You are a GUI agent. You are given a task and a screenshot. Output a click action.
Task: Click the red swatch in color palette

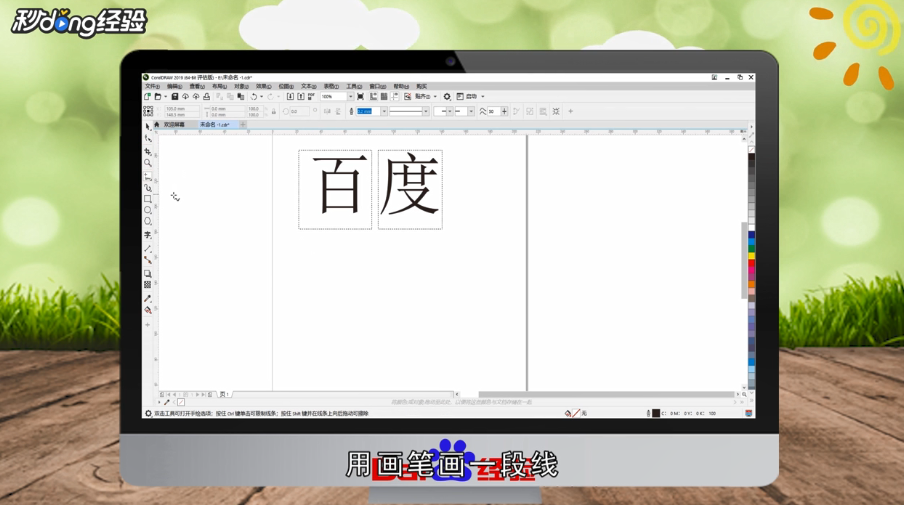pos(751,263)
